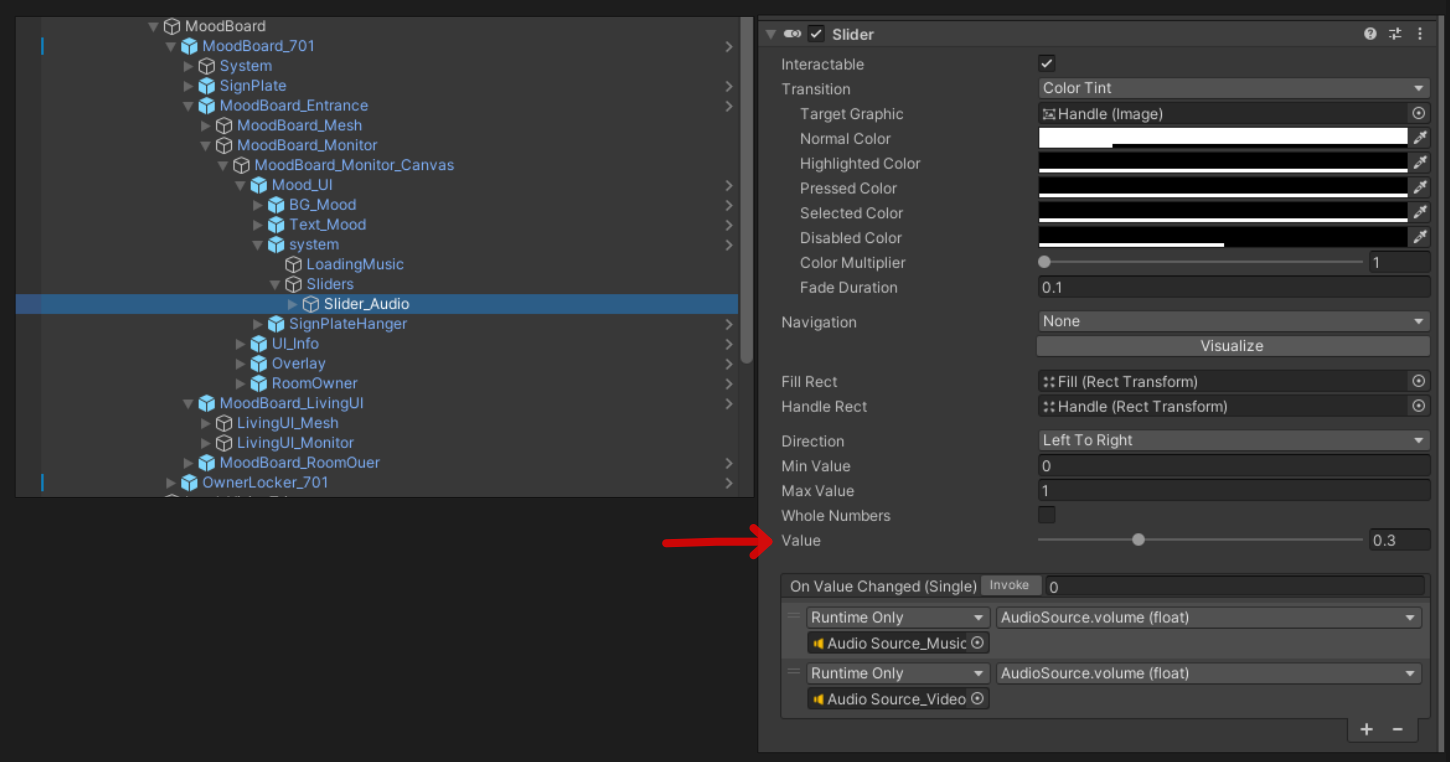Click the prefab open arrow for MoodBoard_LivingUI
The image size is (1450, 762).
click(x=729, y=403)
